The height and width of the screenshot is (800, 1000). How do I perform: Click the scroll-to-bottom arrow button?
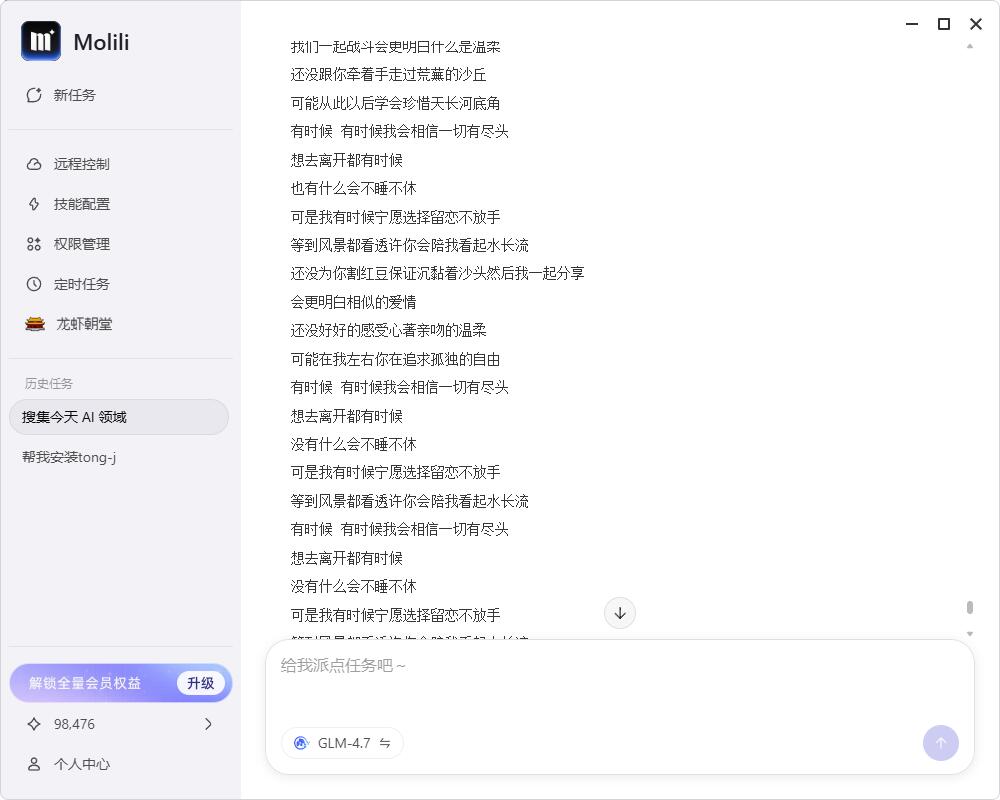(620, 613)
